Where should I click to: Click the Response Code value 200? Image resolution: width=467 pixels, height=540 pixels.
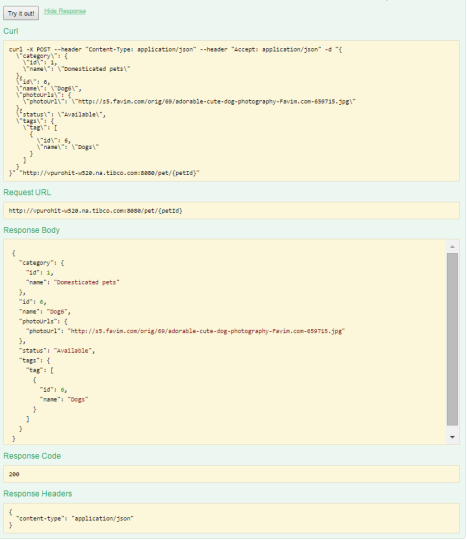point(14,474)
